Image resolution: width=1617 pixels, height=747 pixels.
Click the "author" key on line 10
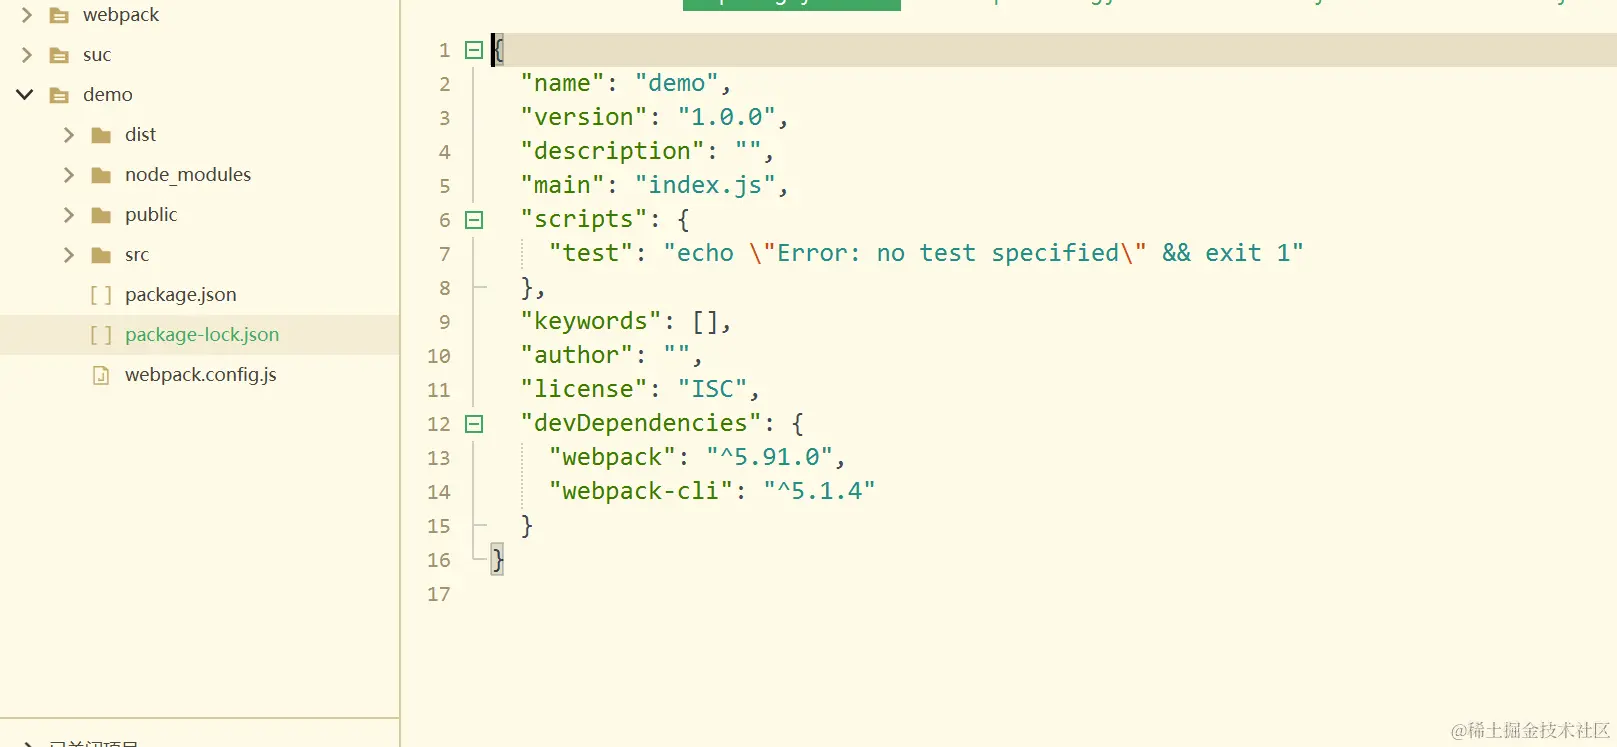[x=577, y=355]
